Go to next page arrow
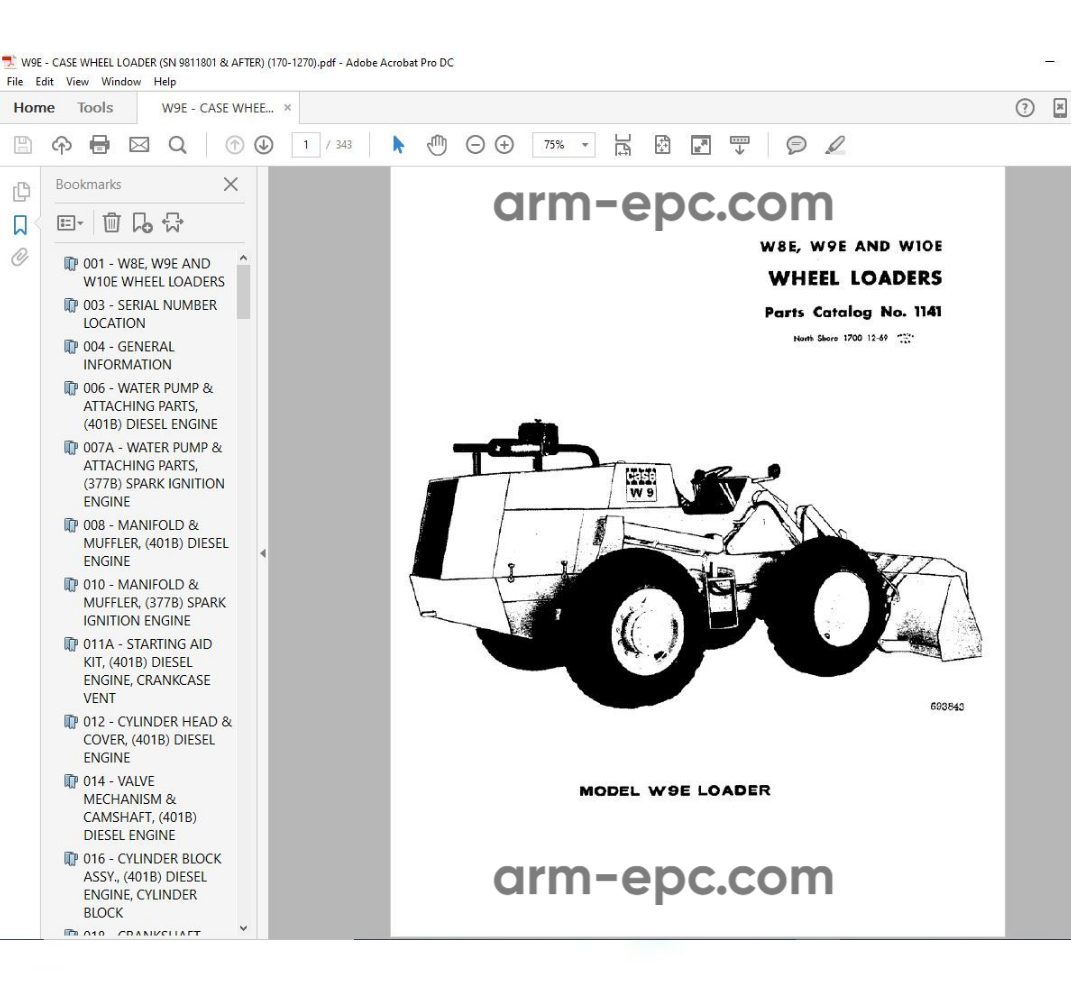Screen dimensions: 1071x981 [x=264, y=145]
